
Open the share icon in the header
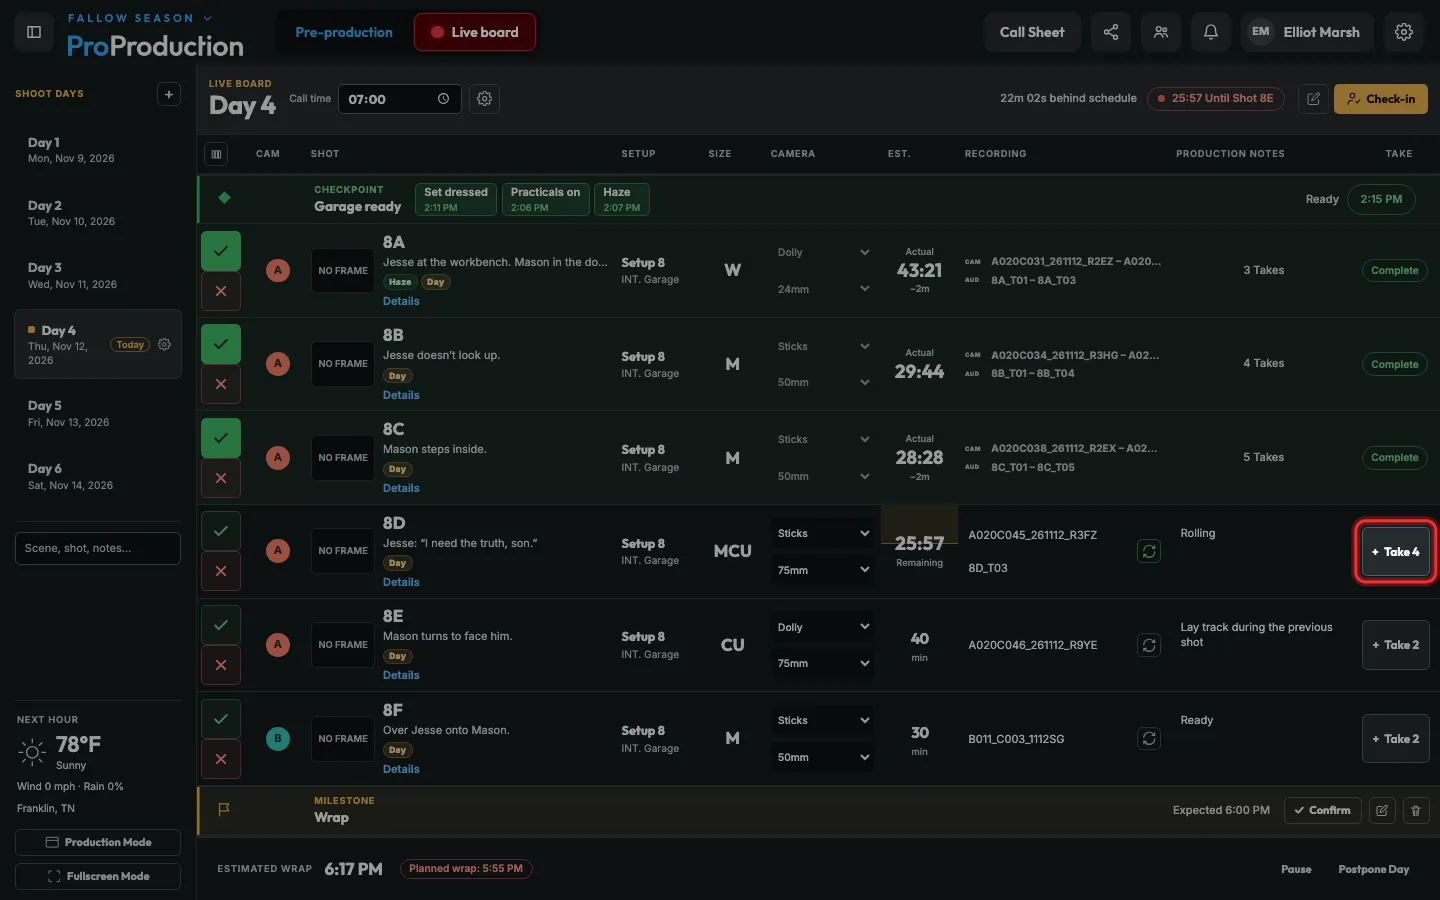tap(1111, 32)
